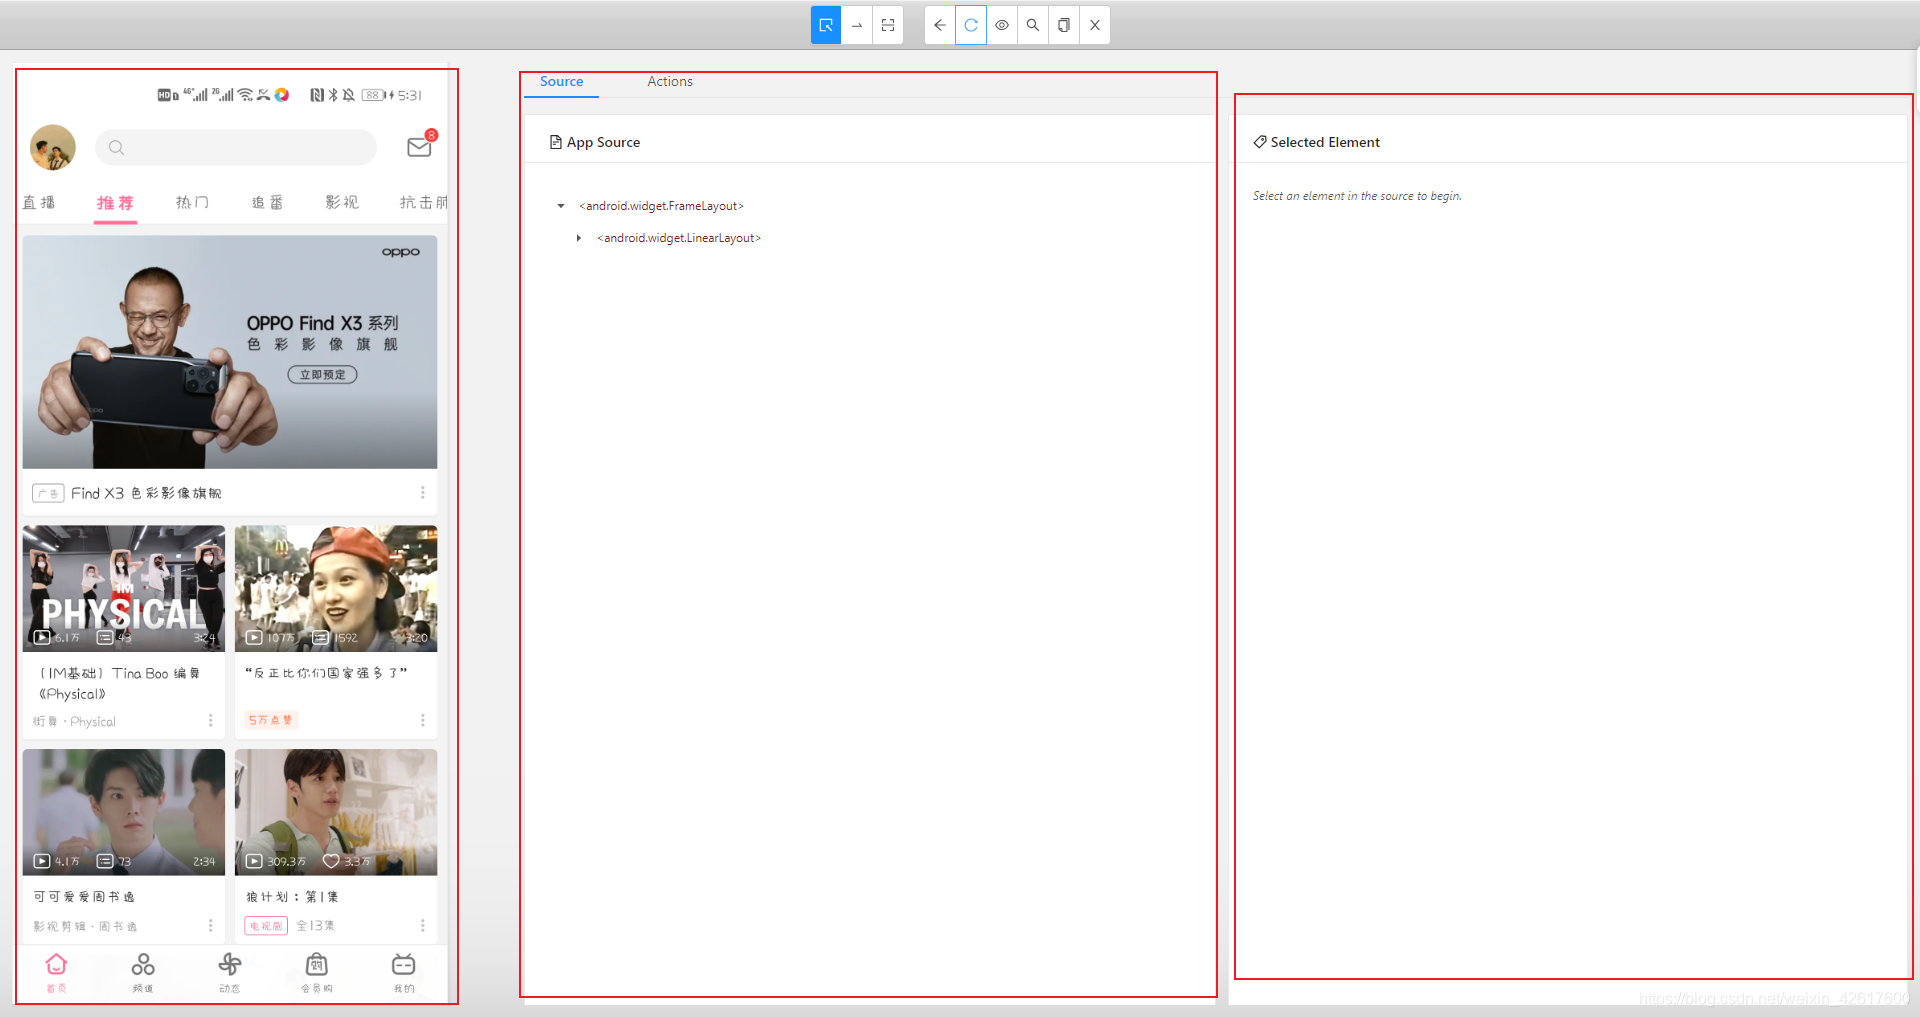
Task: Click the 立即预定 button on the ad
Action: click(322, 375)
